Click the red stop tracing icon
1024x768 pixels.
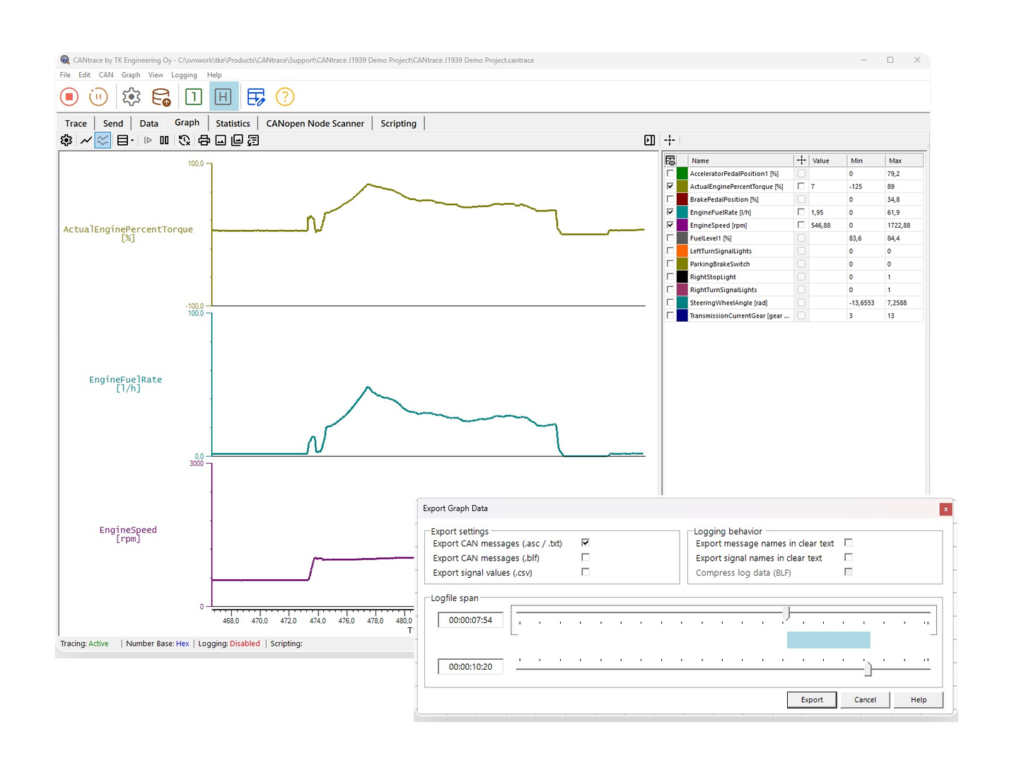coord(69,97)
